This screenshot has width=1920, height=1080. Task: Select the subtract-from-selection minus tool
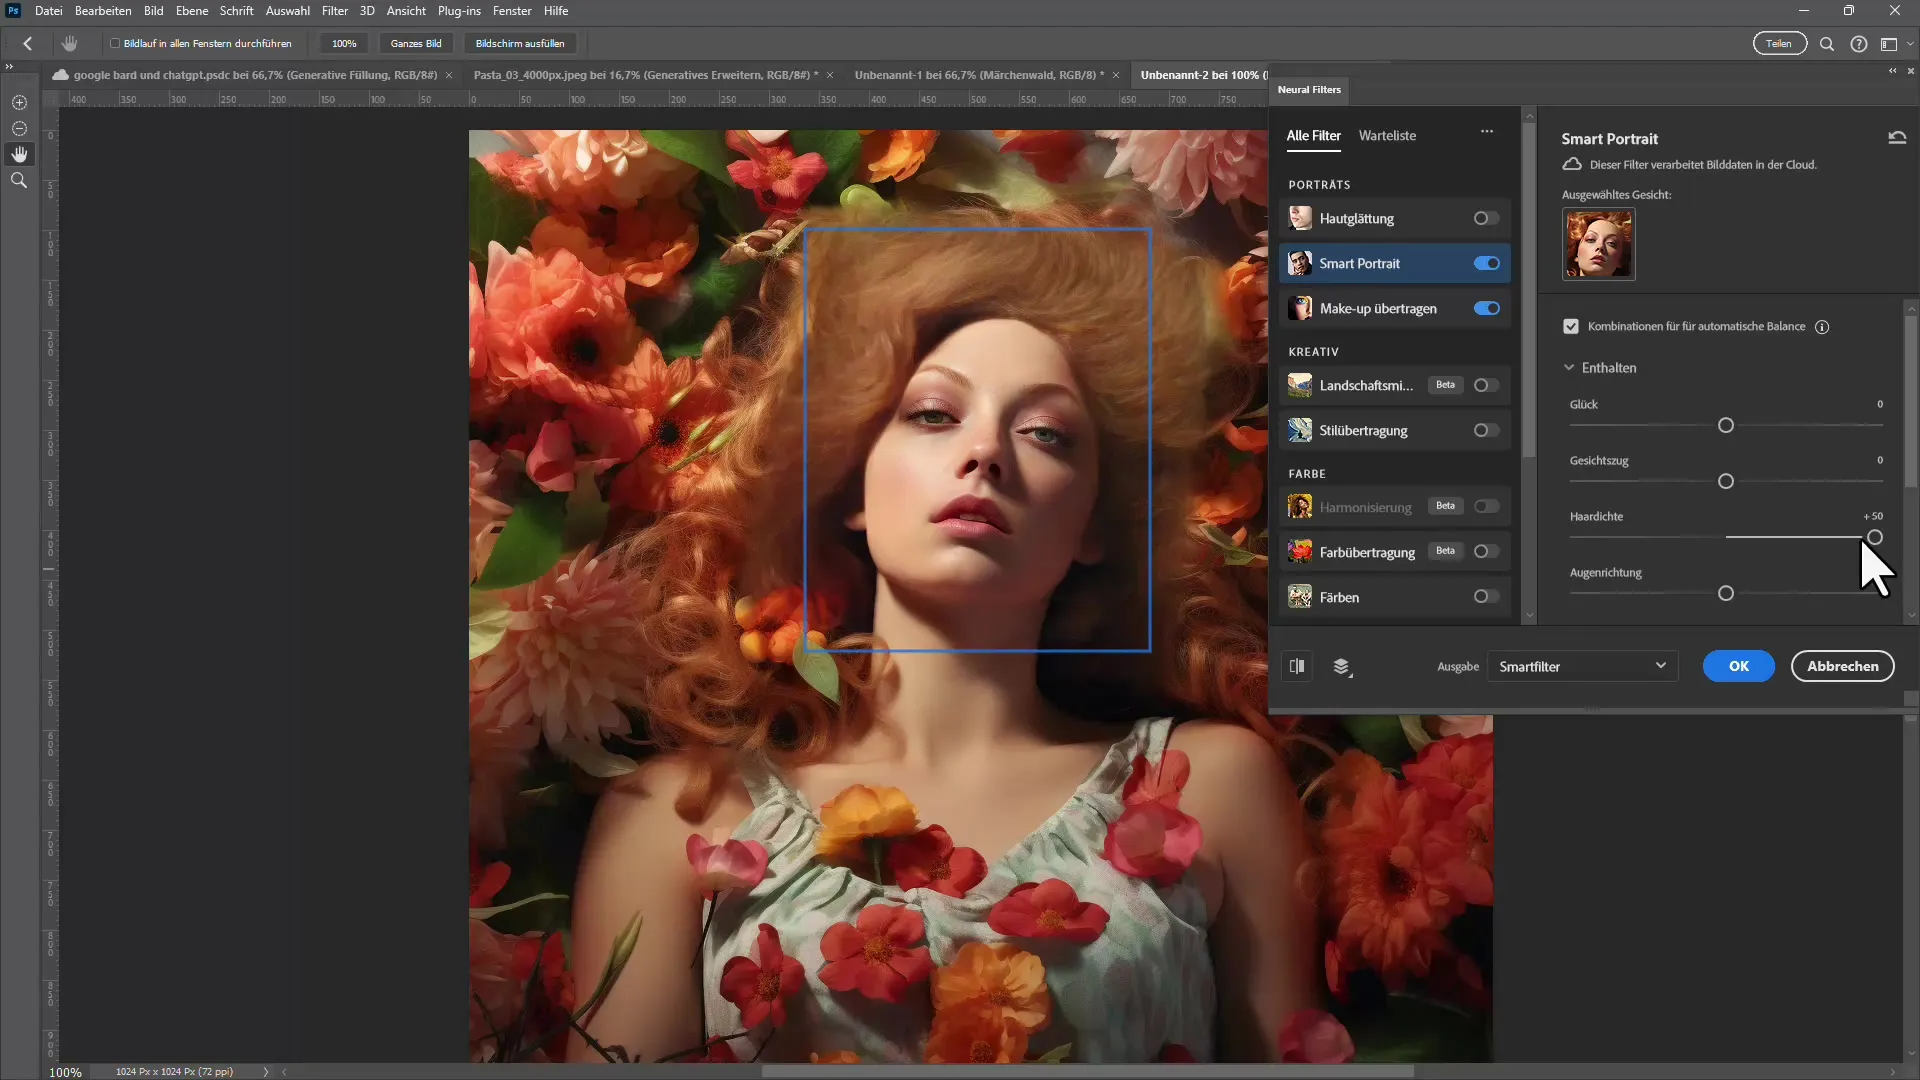tap(19, 129)
